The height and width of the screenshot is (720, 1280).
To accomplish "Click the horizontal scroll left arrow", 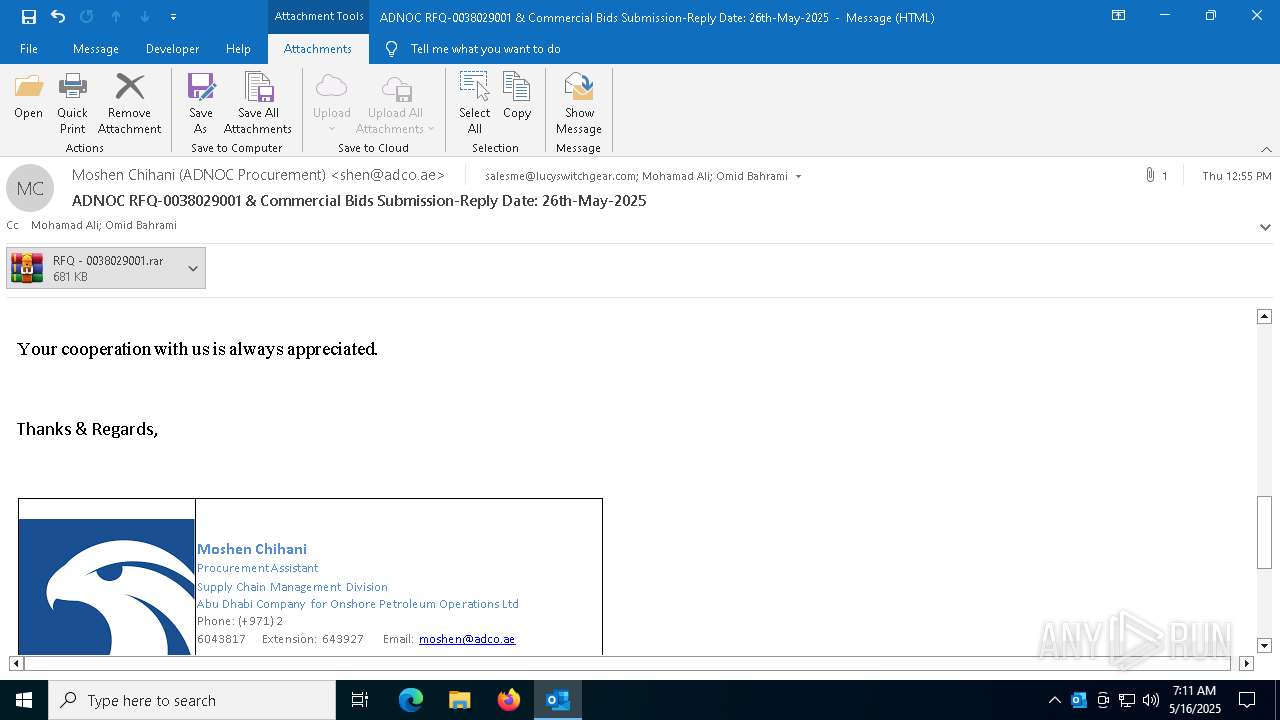I will 16,663.
